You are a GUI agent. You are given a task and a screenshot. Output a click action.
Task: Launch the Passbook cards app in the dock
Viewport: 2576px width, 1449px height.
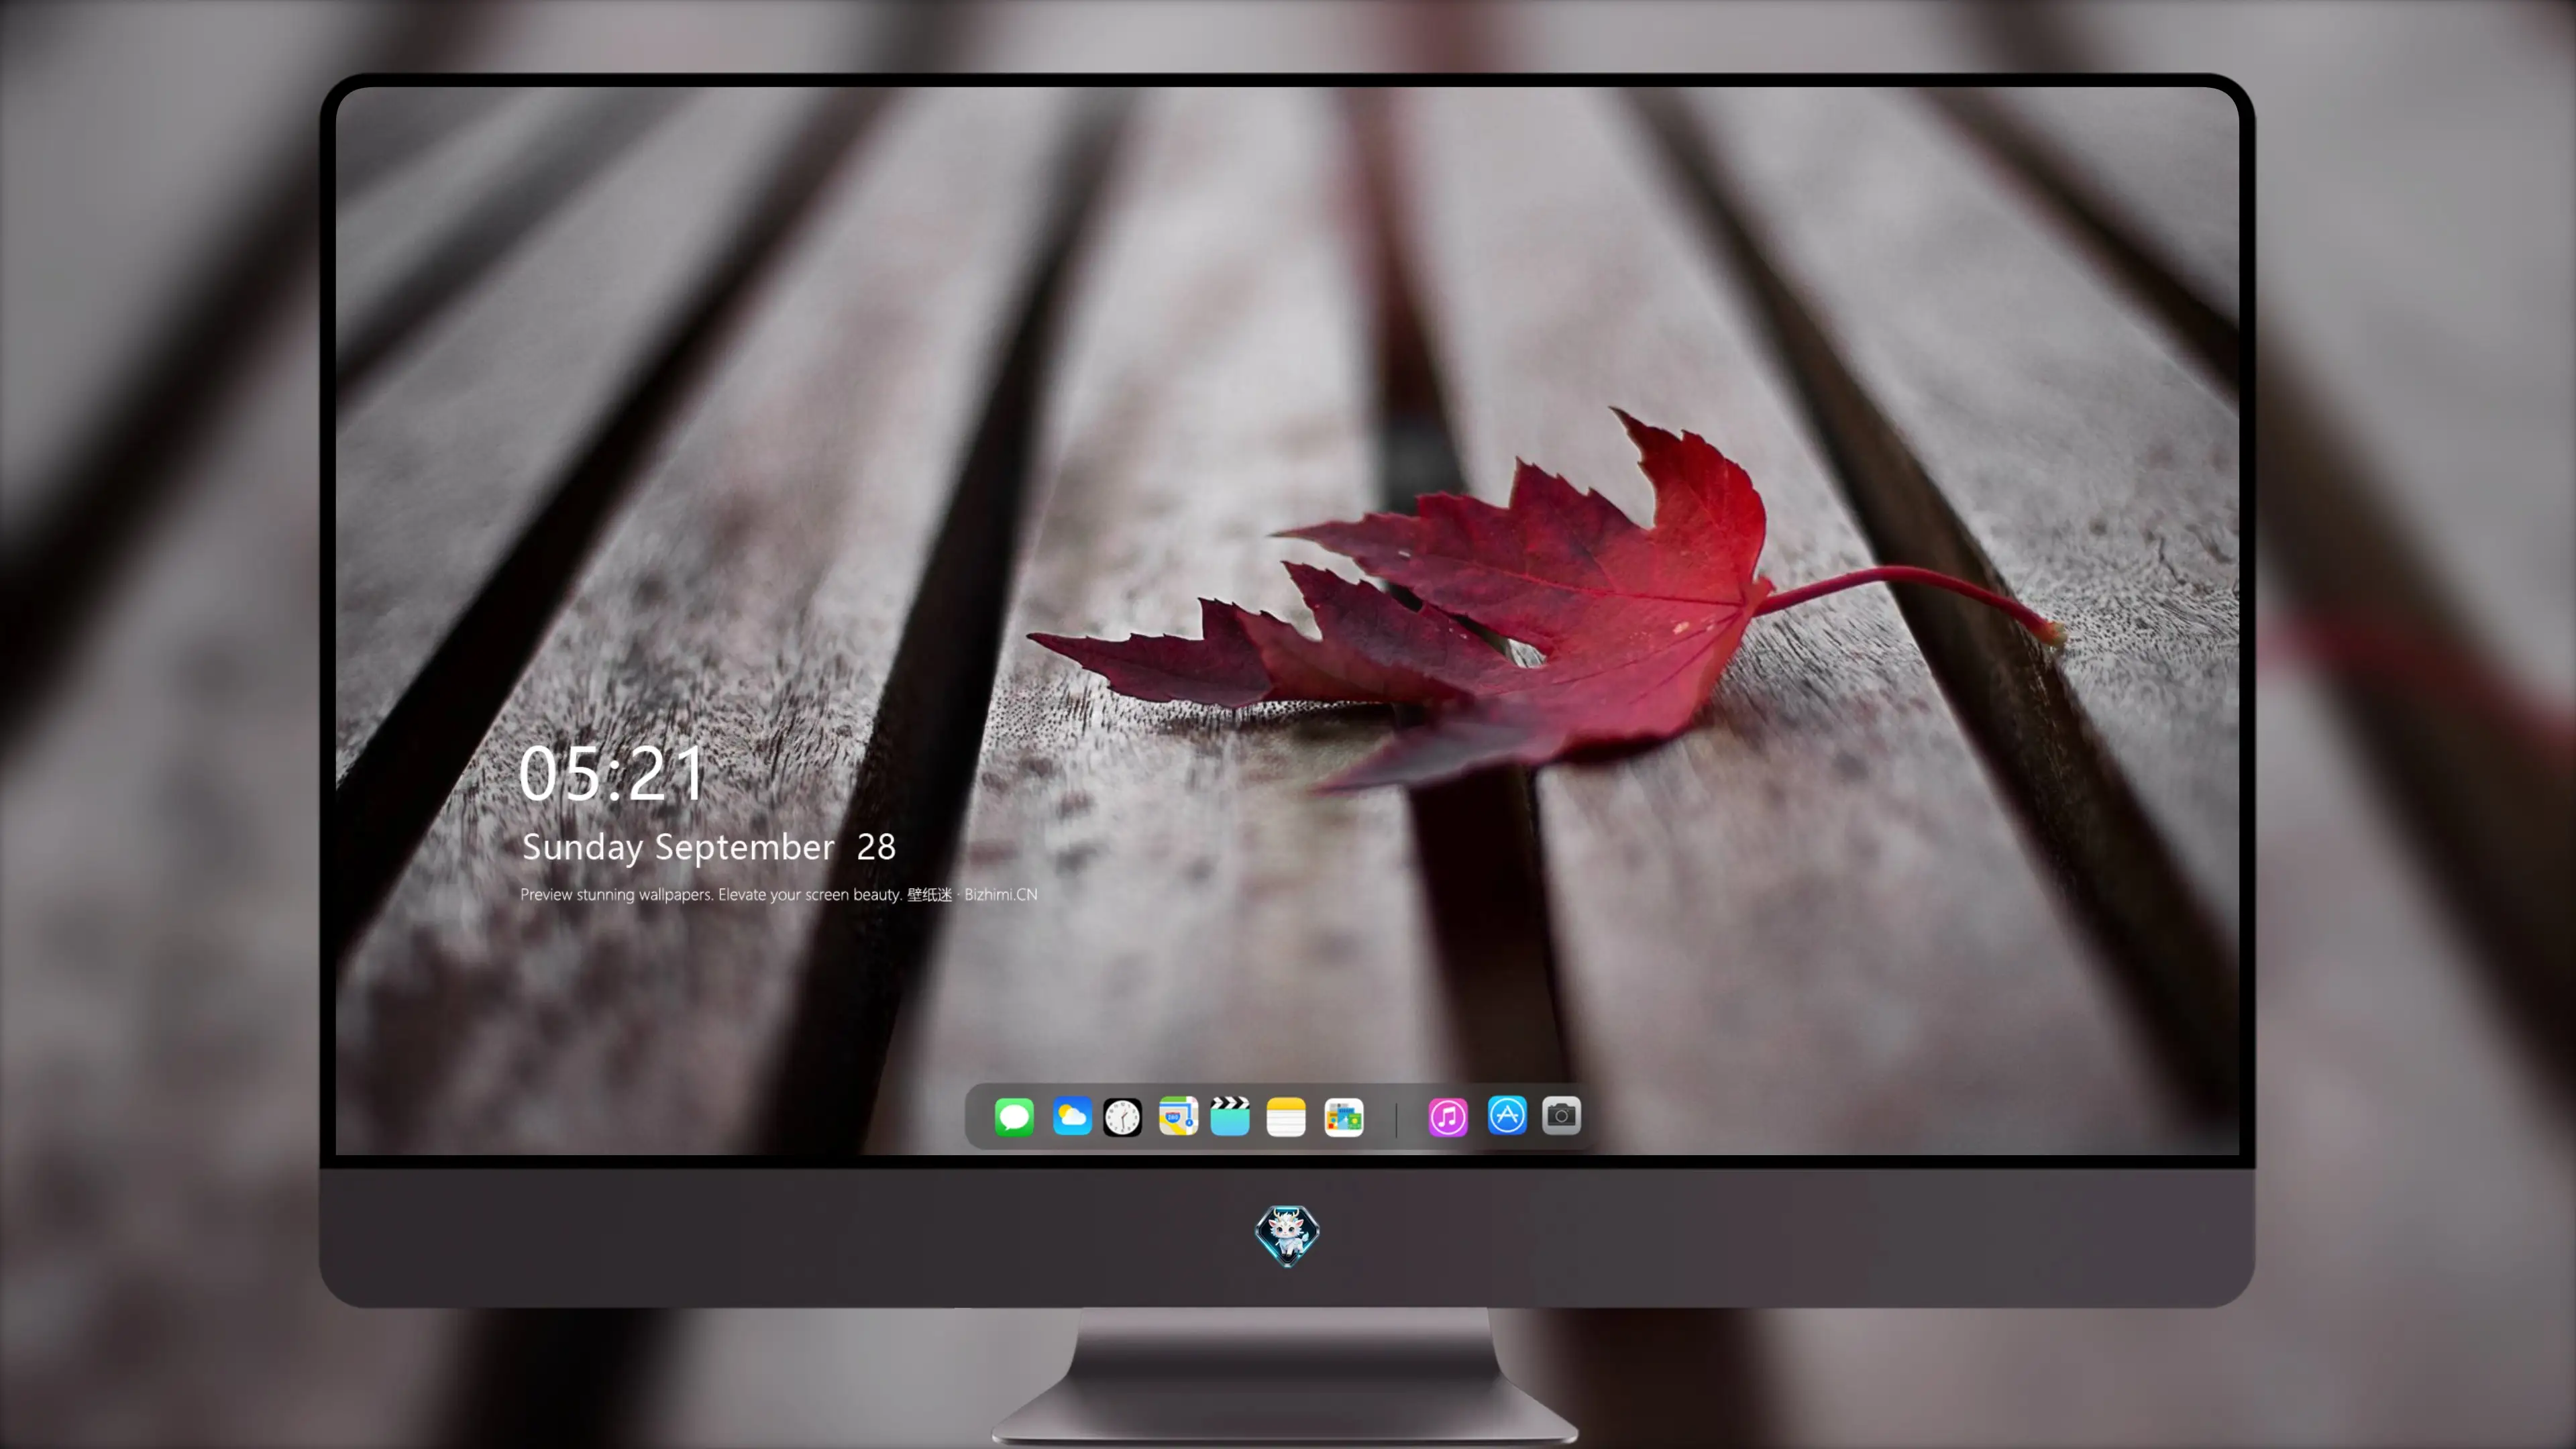[1344, 1117]
